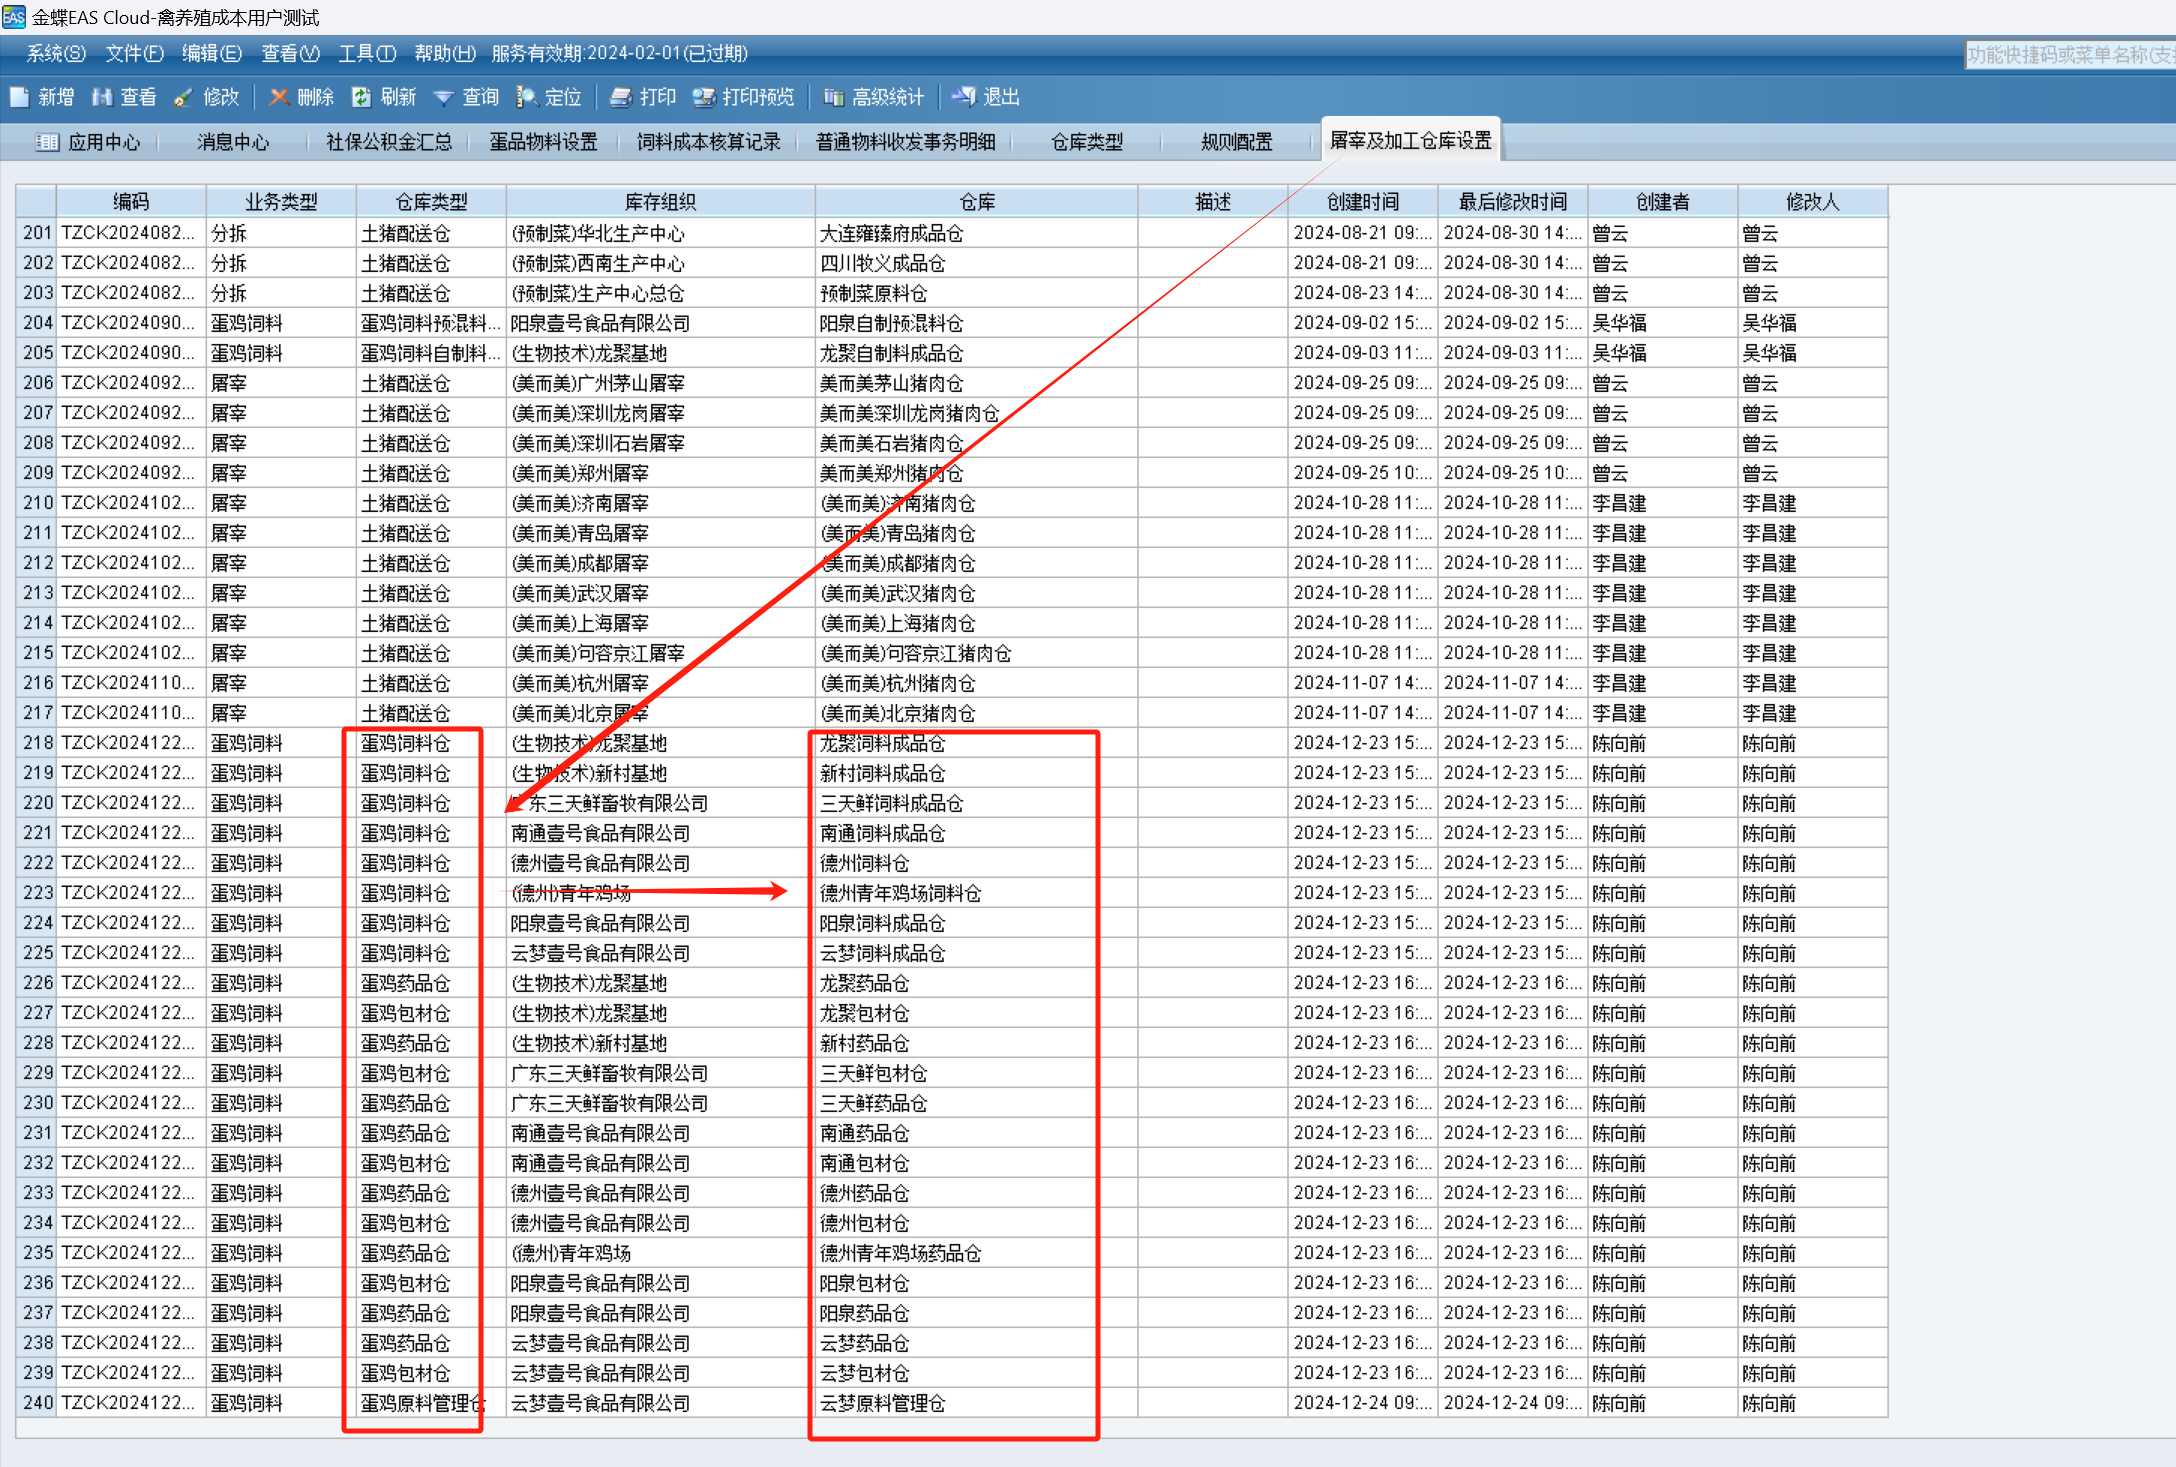Click the 定位 (Locate) toolbar icon
The image size is (2176, 1467).
pyautogui.click(x=527, y=97)
